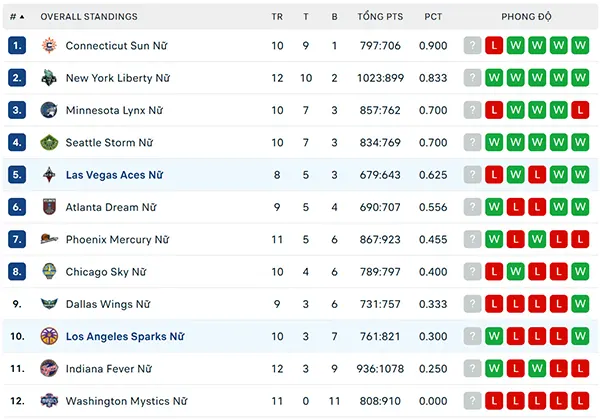Click the PCT column header
This screenshot has width=600, height=420.
coord(433,17)
